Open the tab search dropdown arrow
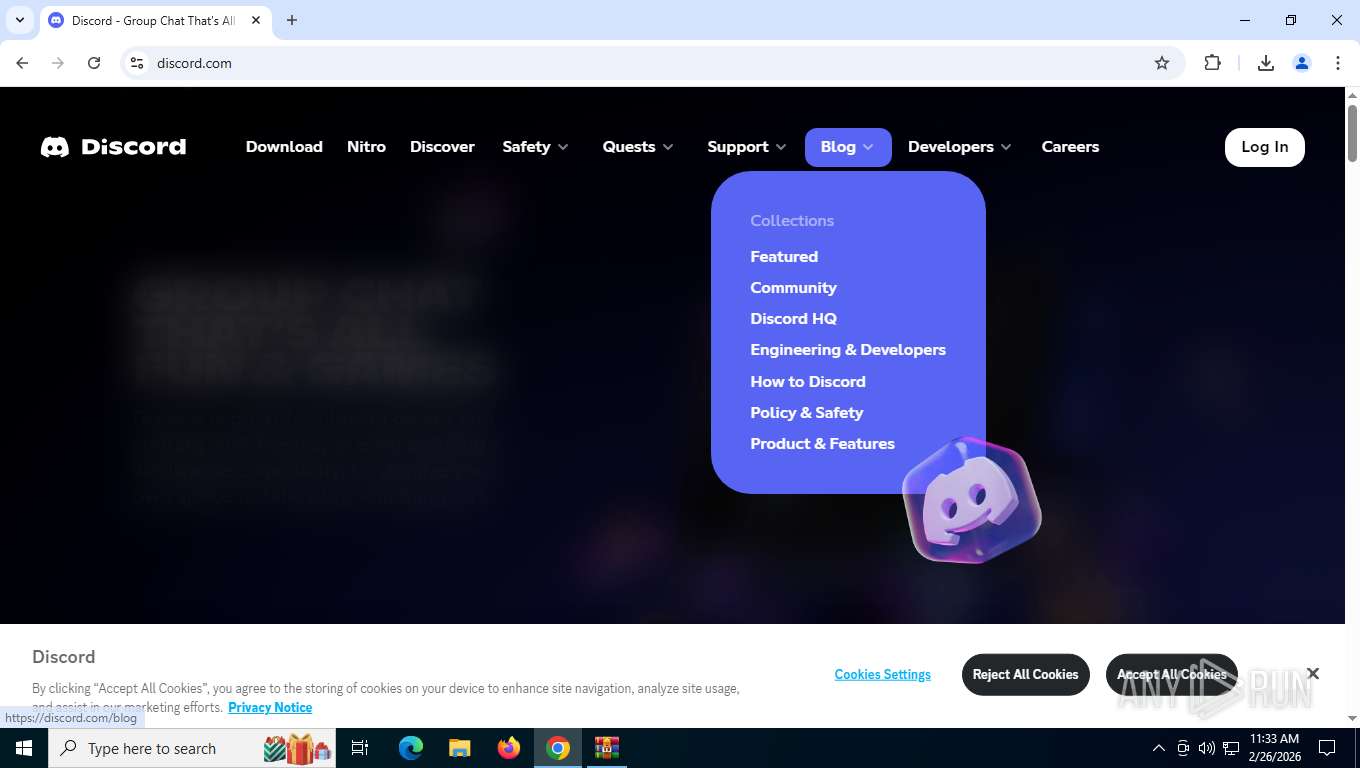1360x768 pixels. coord(19,20)
